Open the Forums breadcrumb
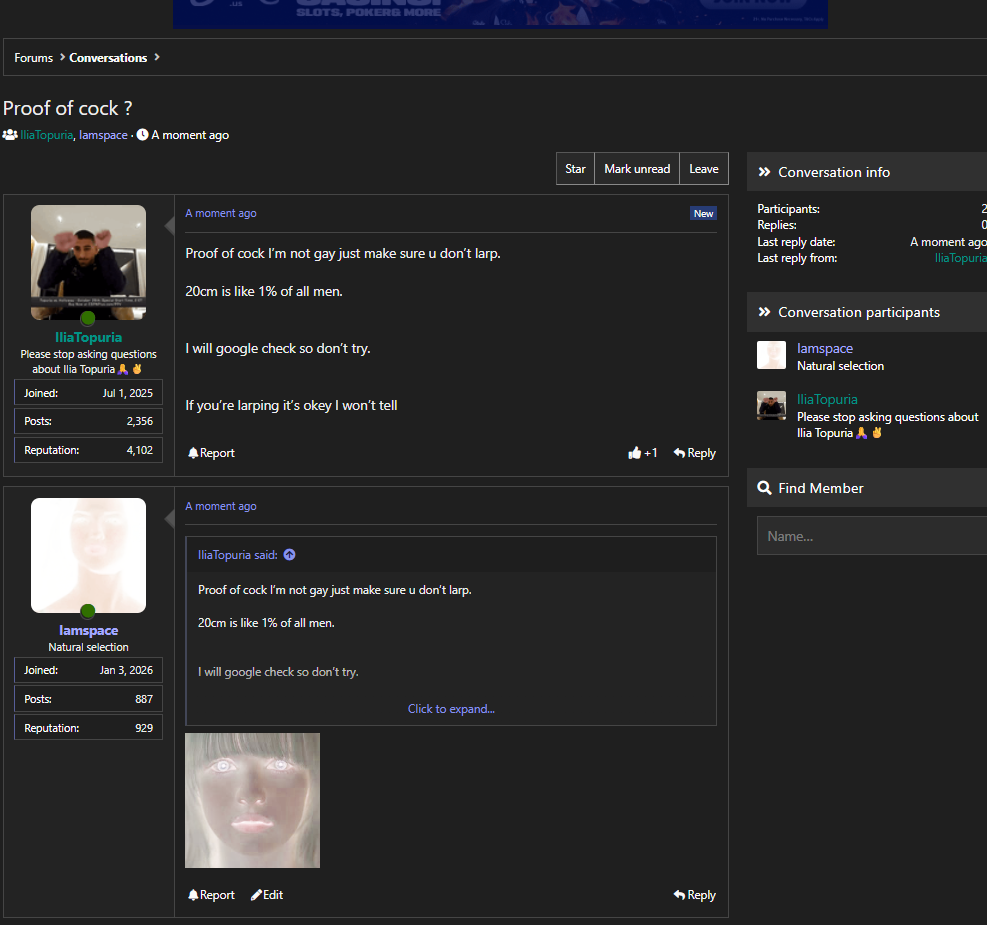Image resolution: width=987 pixels, height=925 pixels. [33, 57]
